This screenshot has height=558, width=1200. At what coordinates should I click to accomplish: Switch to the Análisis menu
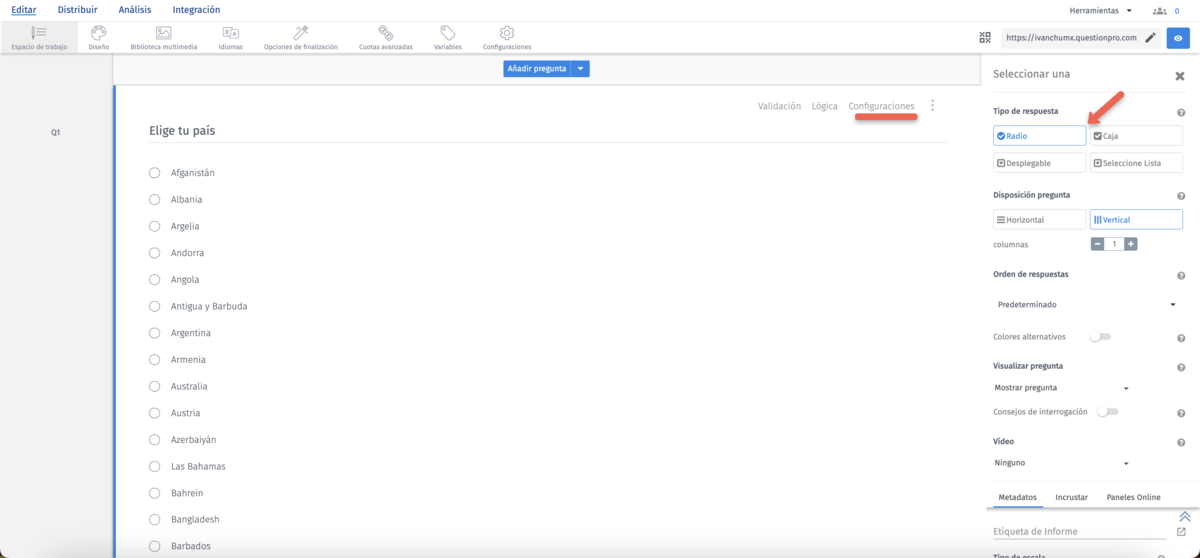pyautogui.click(x=135, y=10)
